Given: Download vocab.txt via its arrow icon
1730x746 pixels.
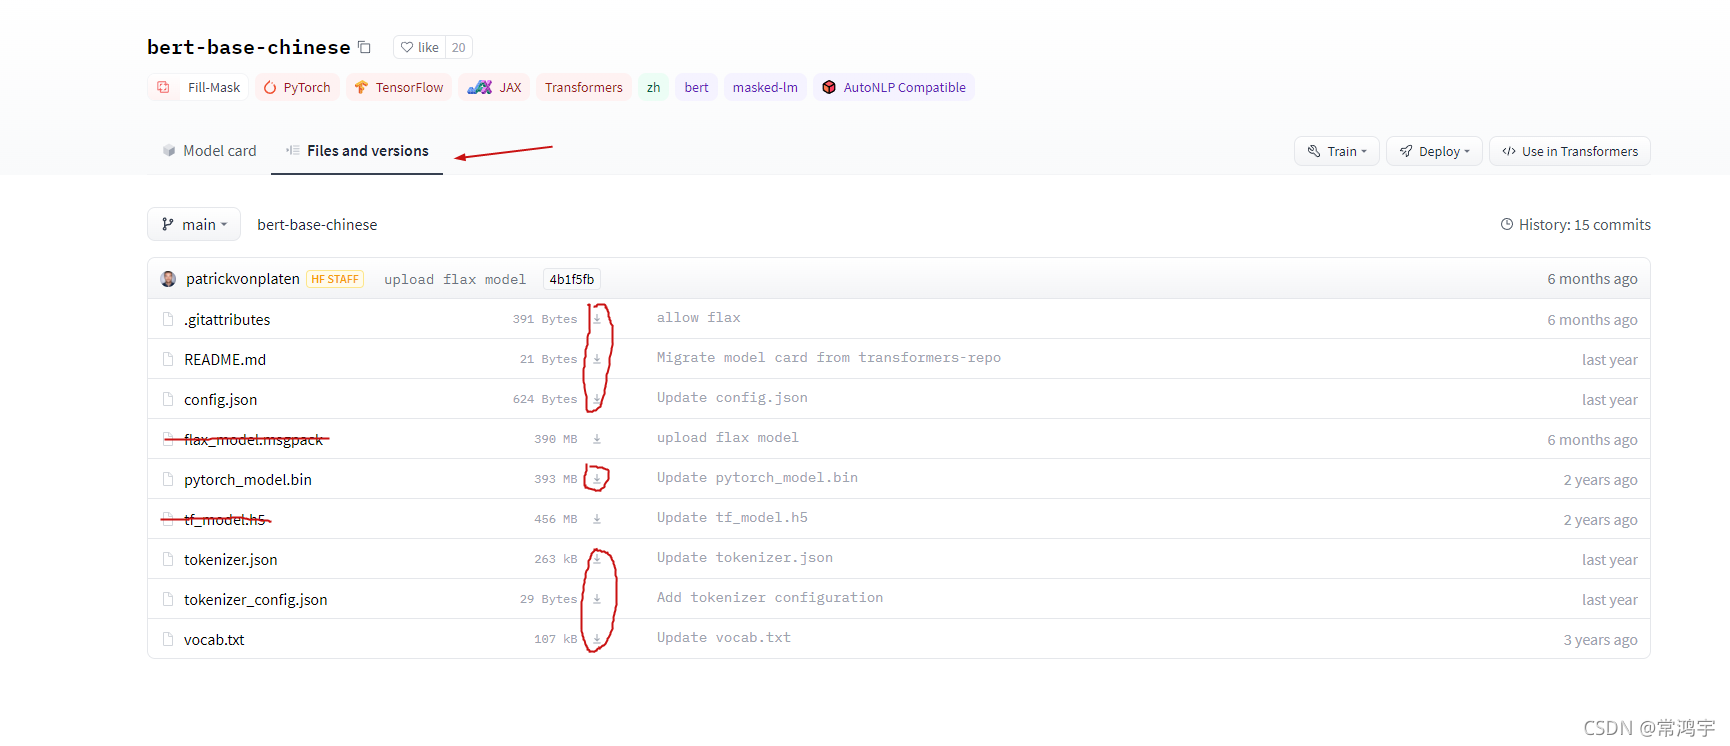Looking at the screenshot, I should coord(597,639).
